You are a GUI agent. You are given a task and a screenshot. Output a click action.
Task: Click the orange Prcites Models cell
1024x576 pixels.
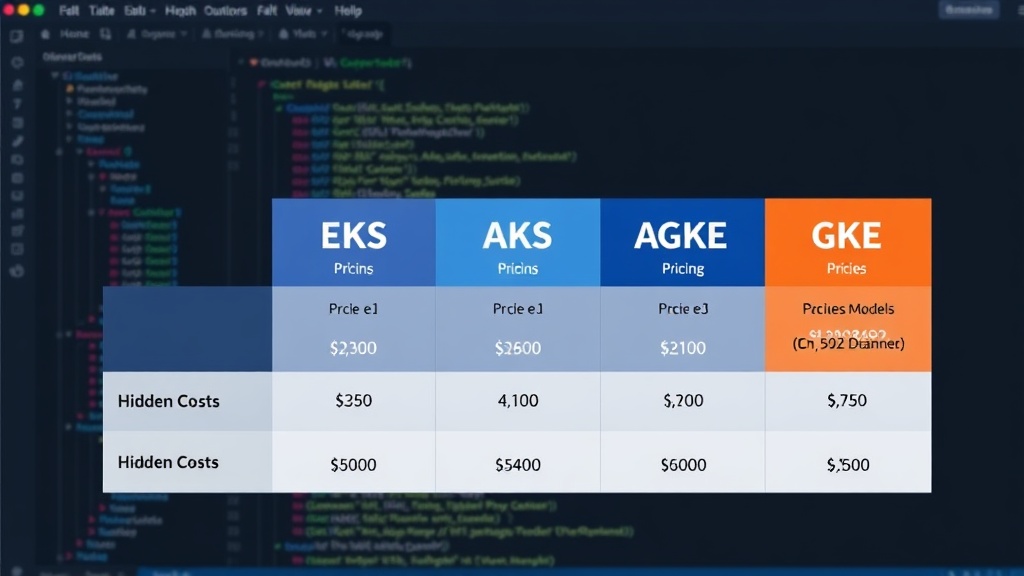848,329
